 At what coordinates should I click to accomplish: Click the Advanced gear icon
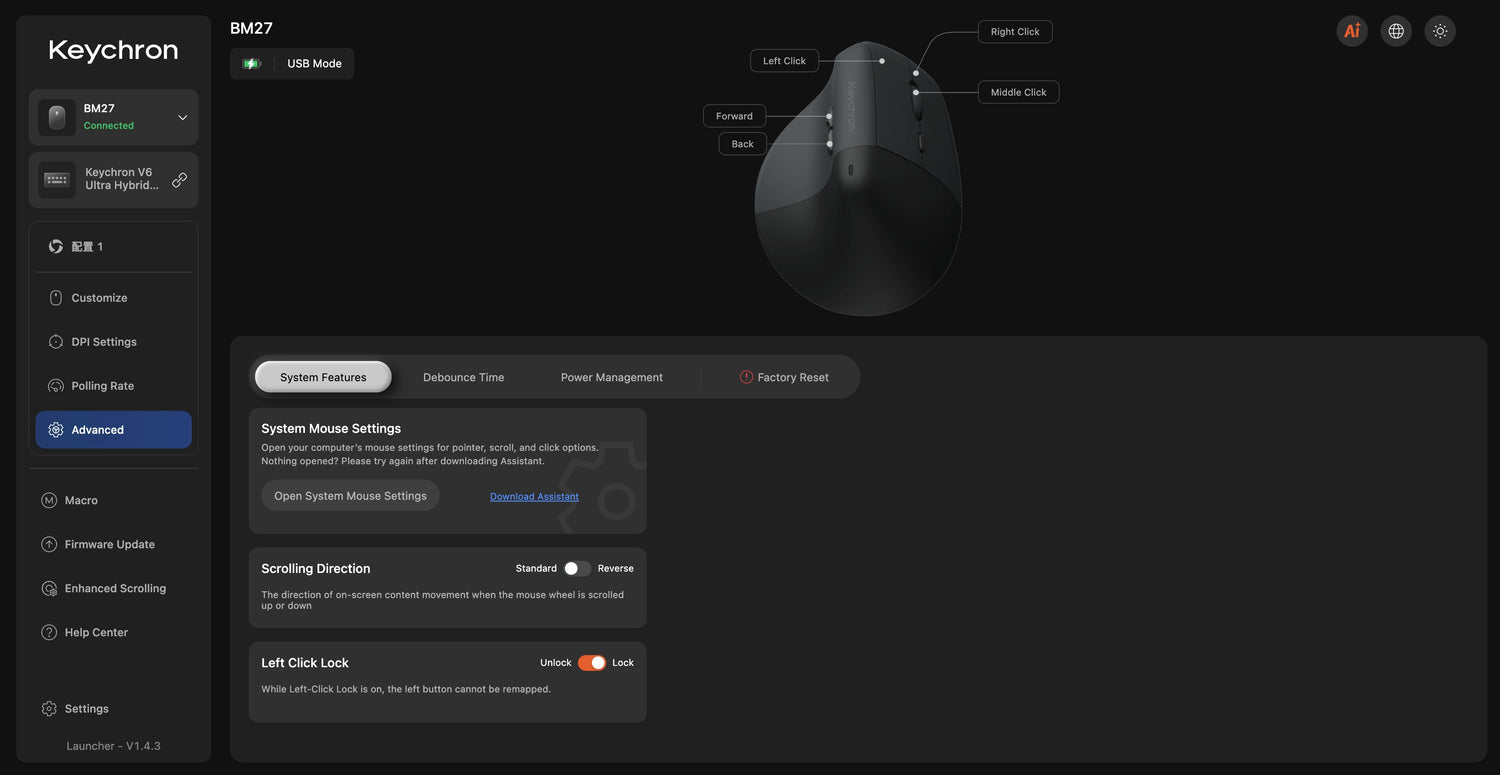tap(56, 430)
